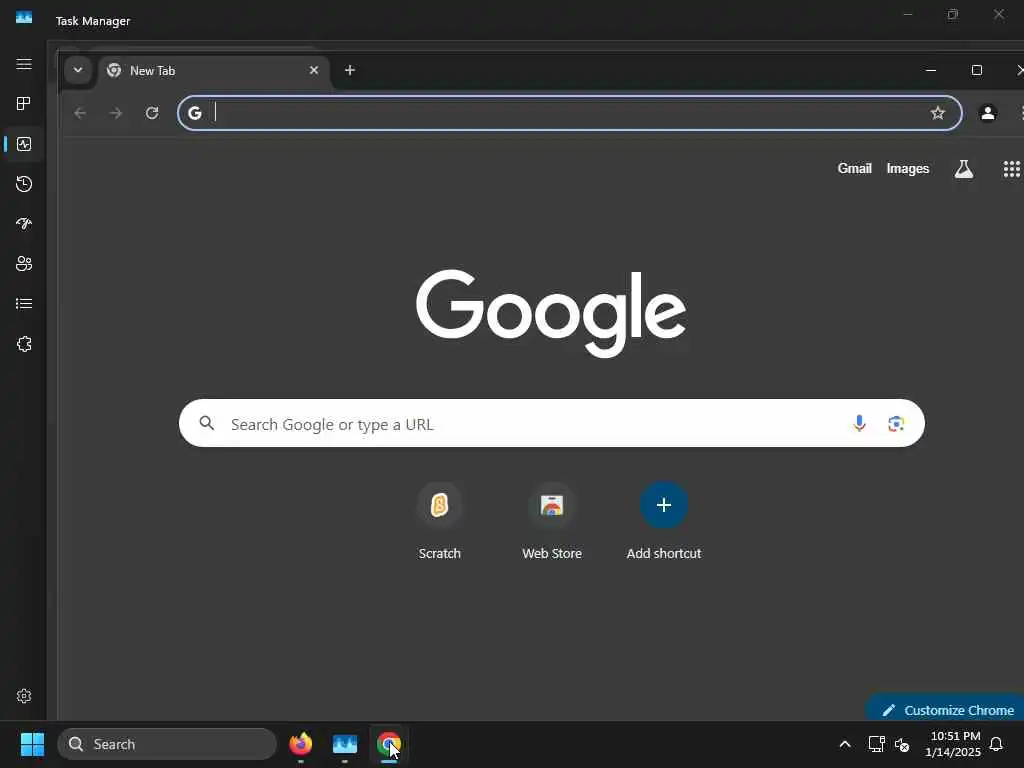
Task: Click Search Google or type a URL box
Action: (x=552, y=423)
